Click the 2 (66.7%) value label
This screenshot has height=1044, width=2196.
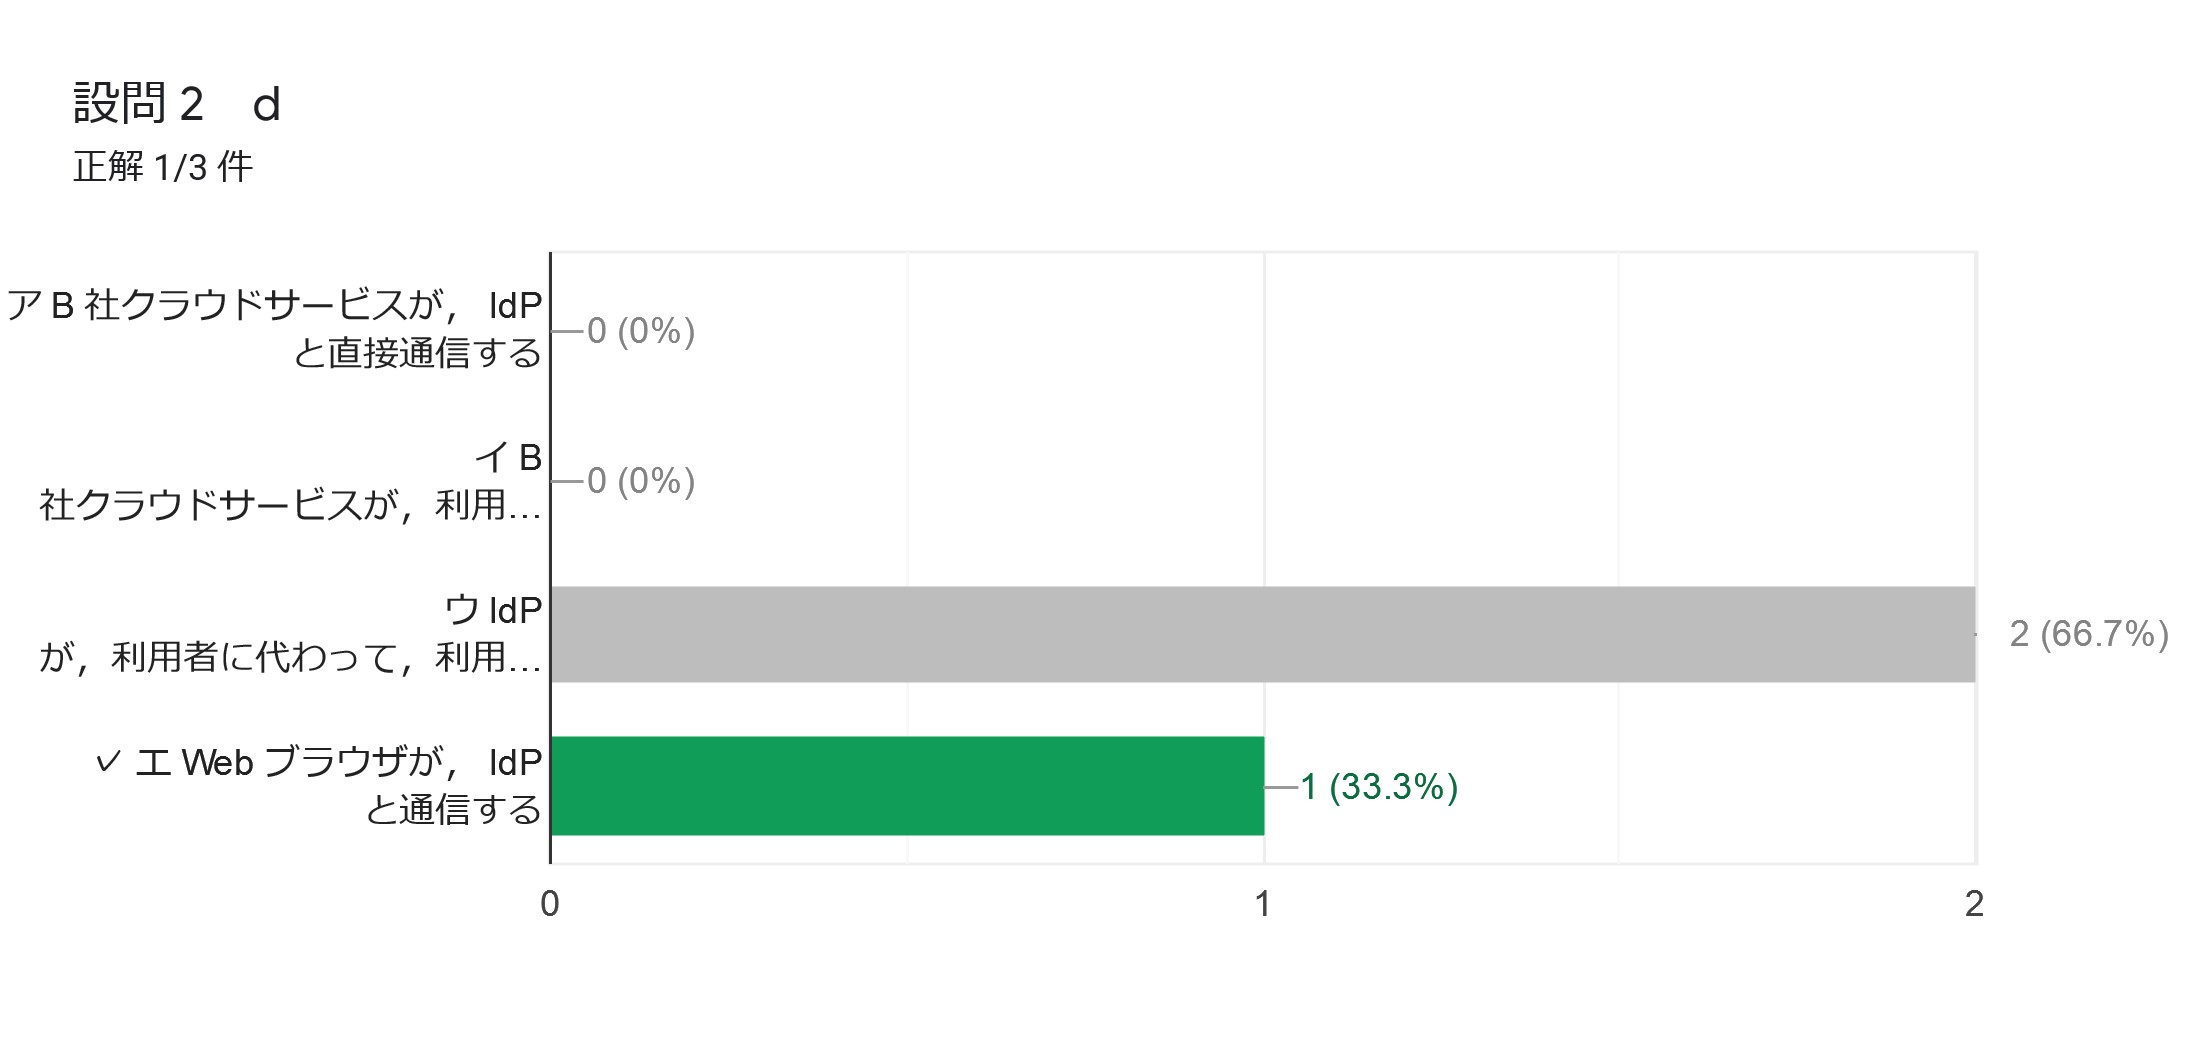[x=2089, y=634]
